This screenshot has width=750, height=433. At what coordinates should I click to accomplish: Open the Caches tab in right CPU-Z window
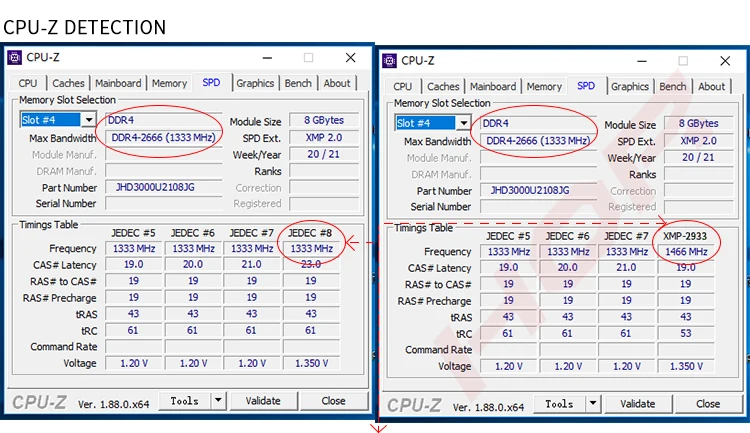tap(443, 87)
